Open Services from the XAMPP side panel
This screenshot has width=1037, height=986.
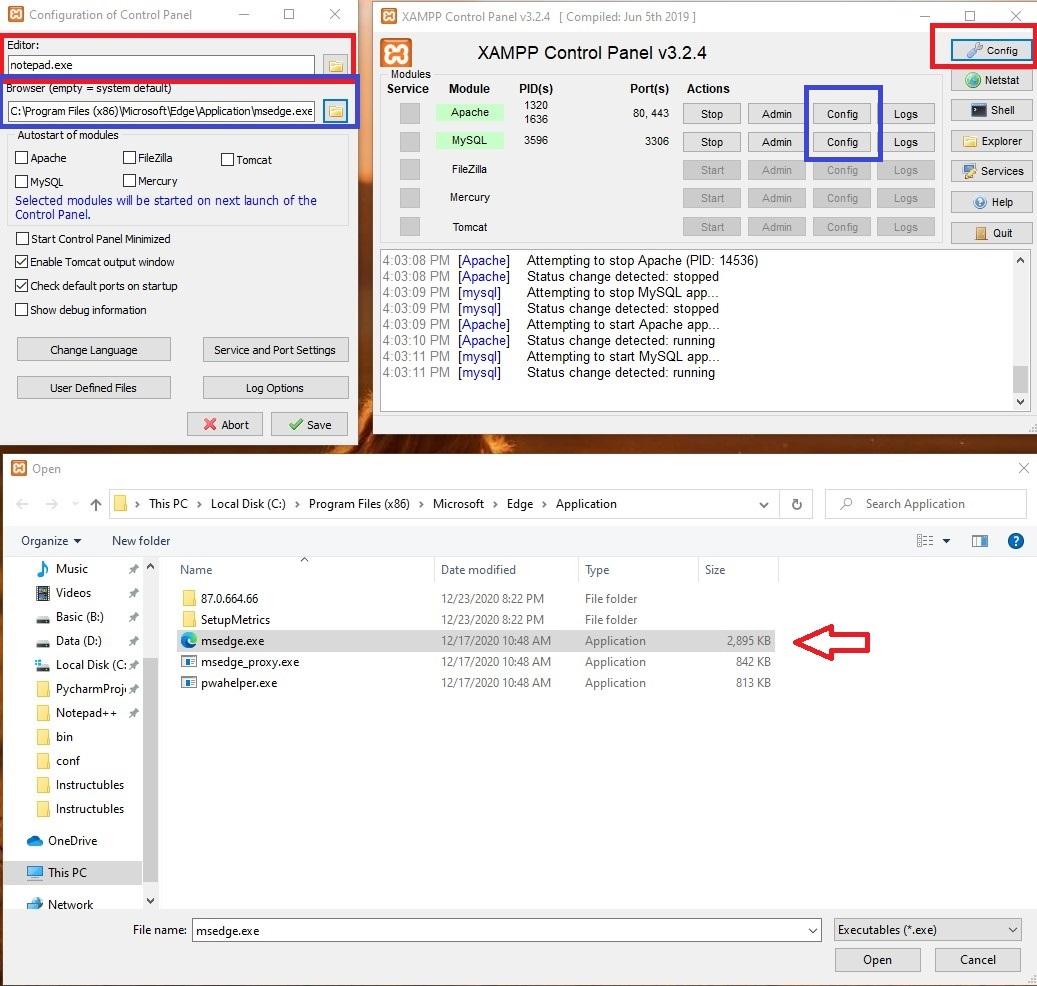(x=991, y=171)
